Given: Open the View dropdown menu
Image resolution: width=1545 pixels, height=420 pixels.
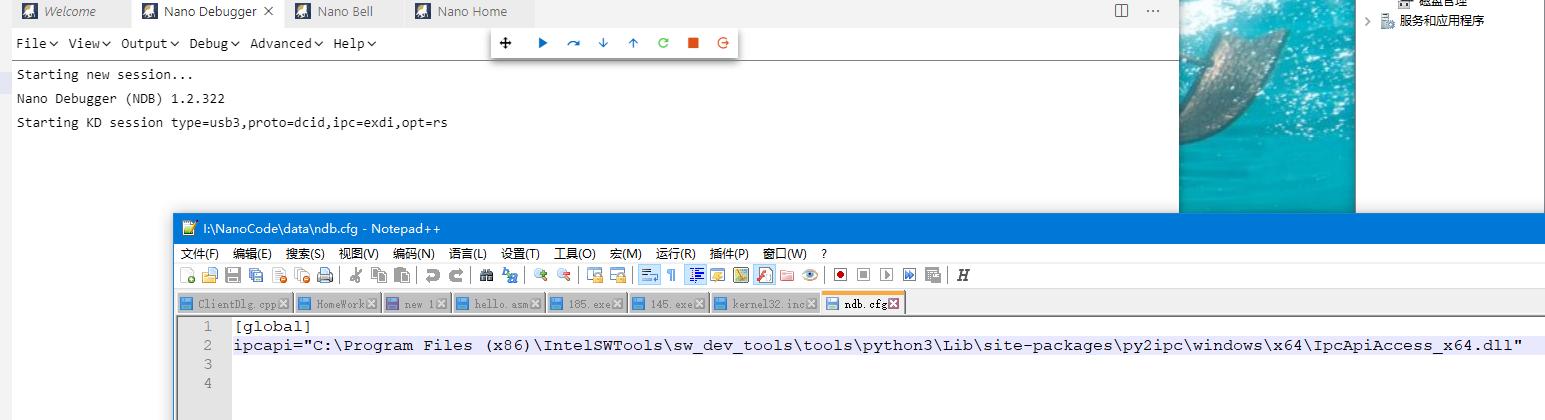Looking at the screenshot, I should [89, 43].
